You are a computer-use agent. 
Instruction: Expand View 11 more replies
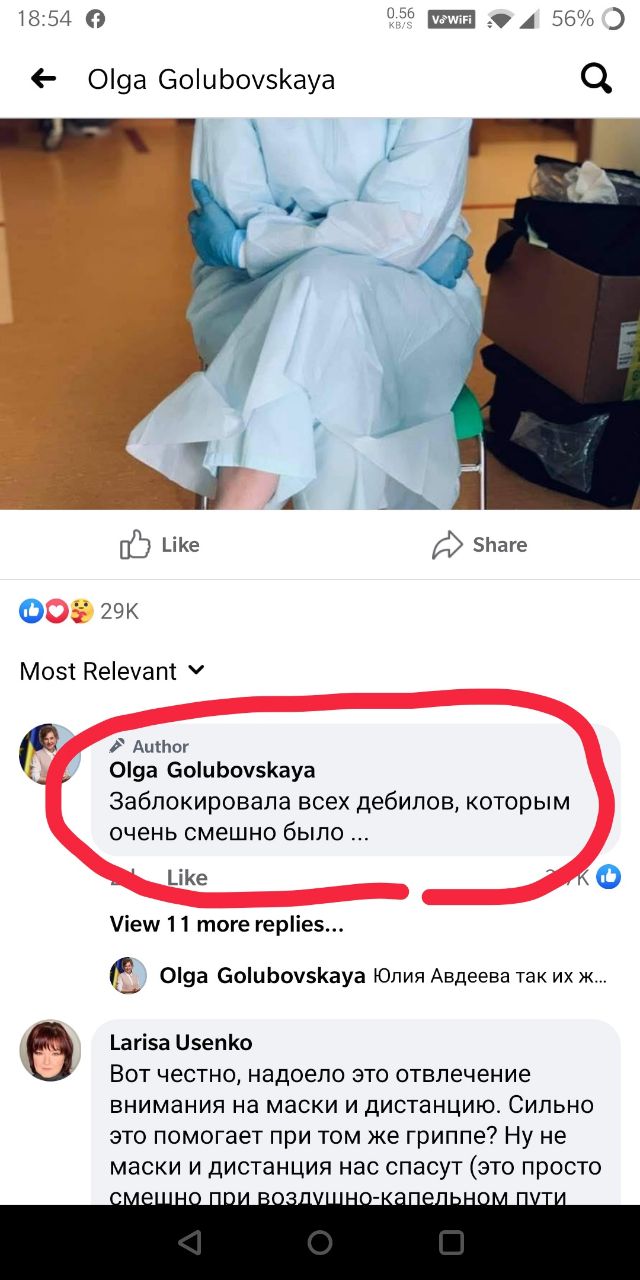click(x=226, y=924)
